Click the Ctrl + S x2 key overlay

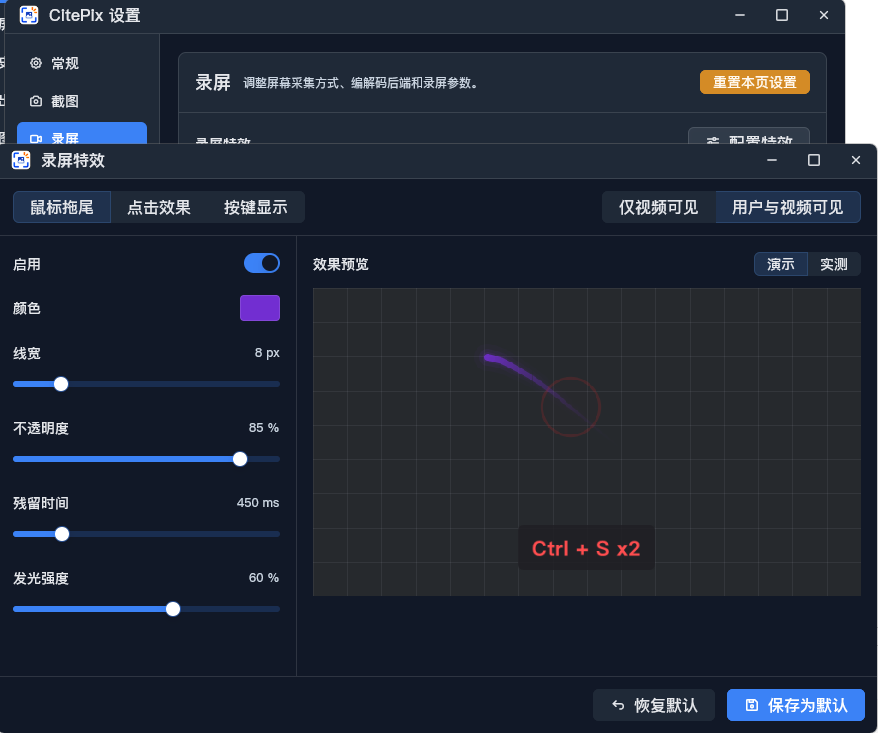pyautogui.click(x=586, y=548)
